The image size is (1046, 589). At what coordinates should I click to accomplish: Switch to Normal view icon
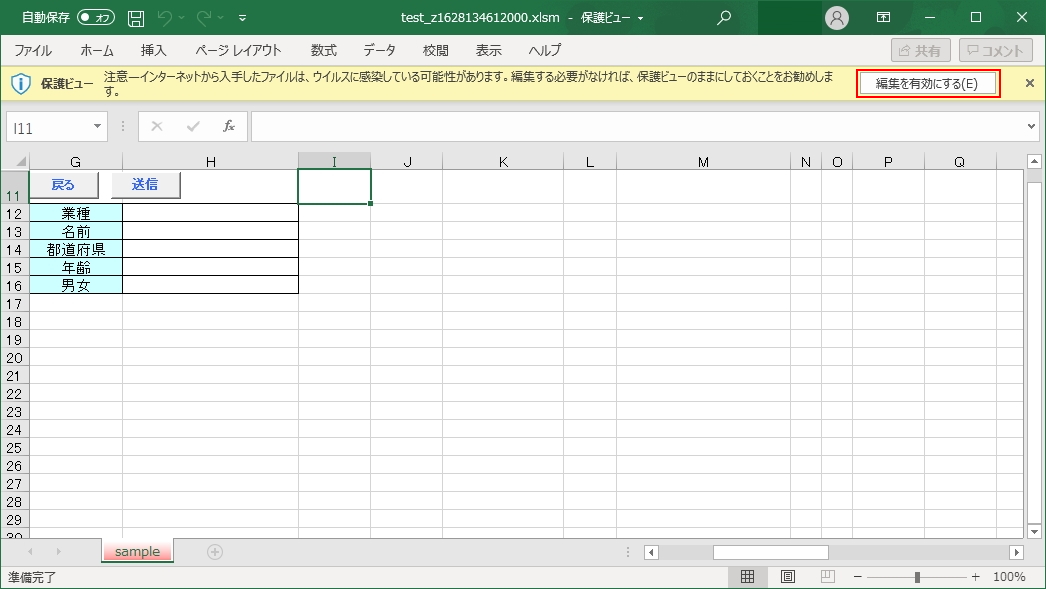click(748, 576)
